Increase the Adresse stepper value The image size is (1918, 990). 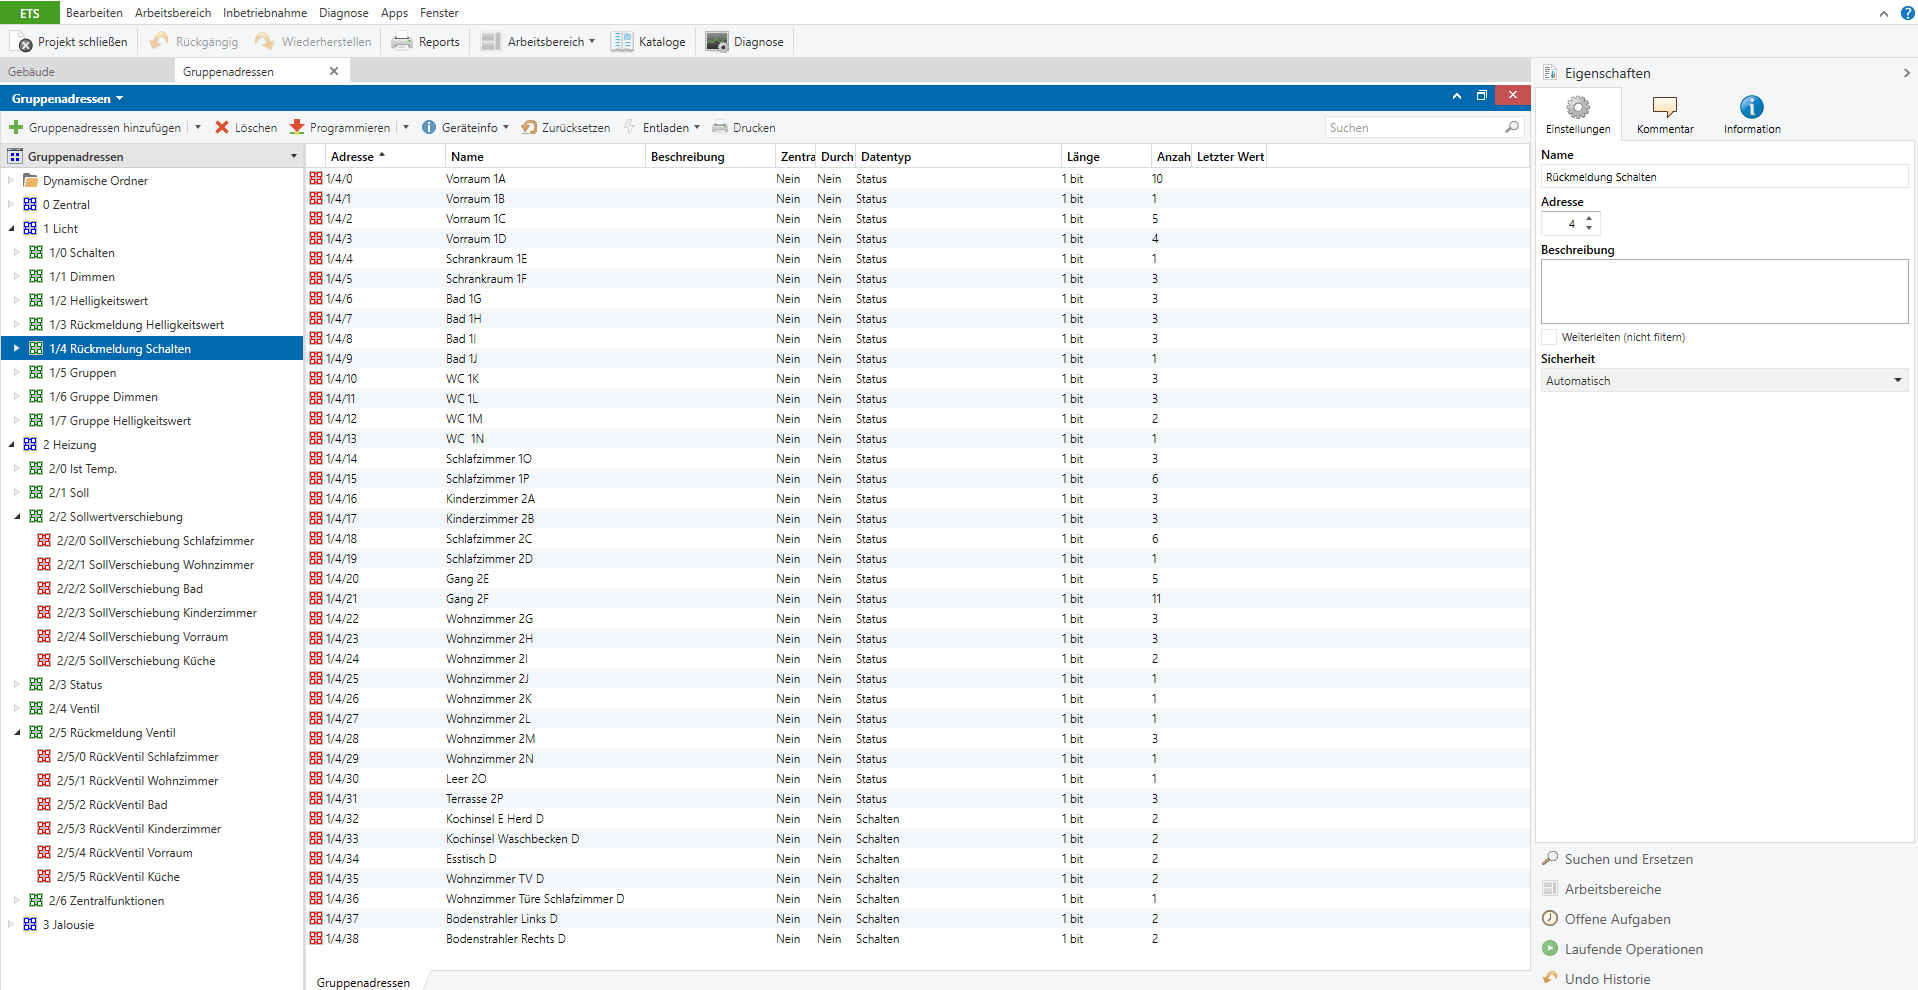1589,218
